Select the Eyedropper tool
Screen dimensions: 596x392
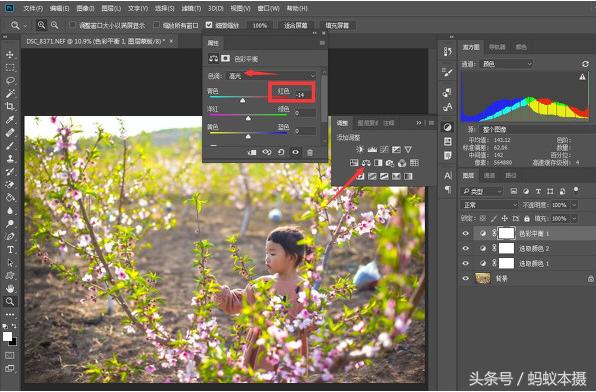coord(10,120)
